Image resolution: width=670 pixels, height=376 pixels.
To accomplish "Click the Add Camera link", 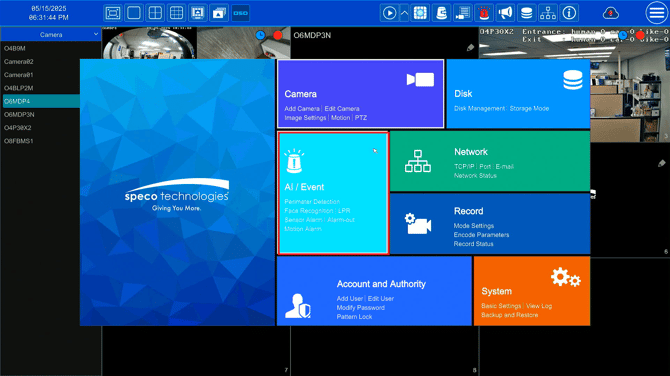I will 302,109.
